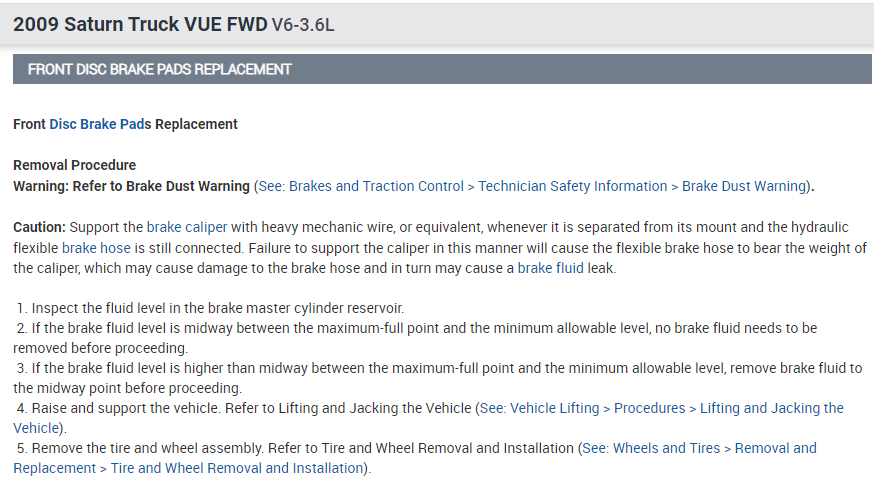Click the V6-3.6L engine text
Screen dimensions: 874x493
tap(303, 24)
